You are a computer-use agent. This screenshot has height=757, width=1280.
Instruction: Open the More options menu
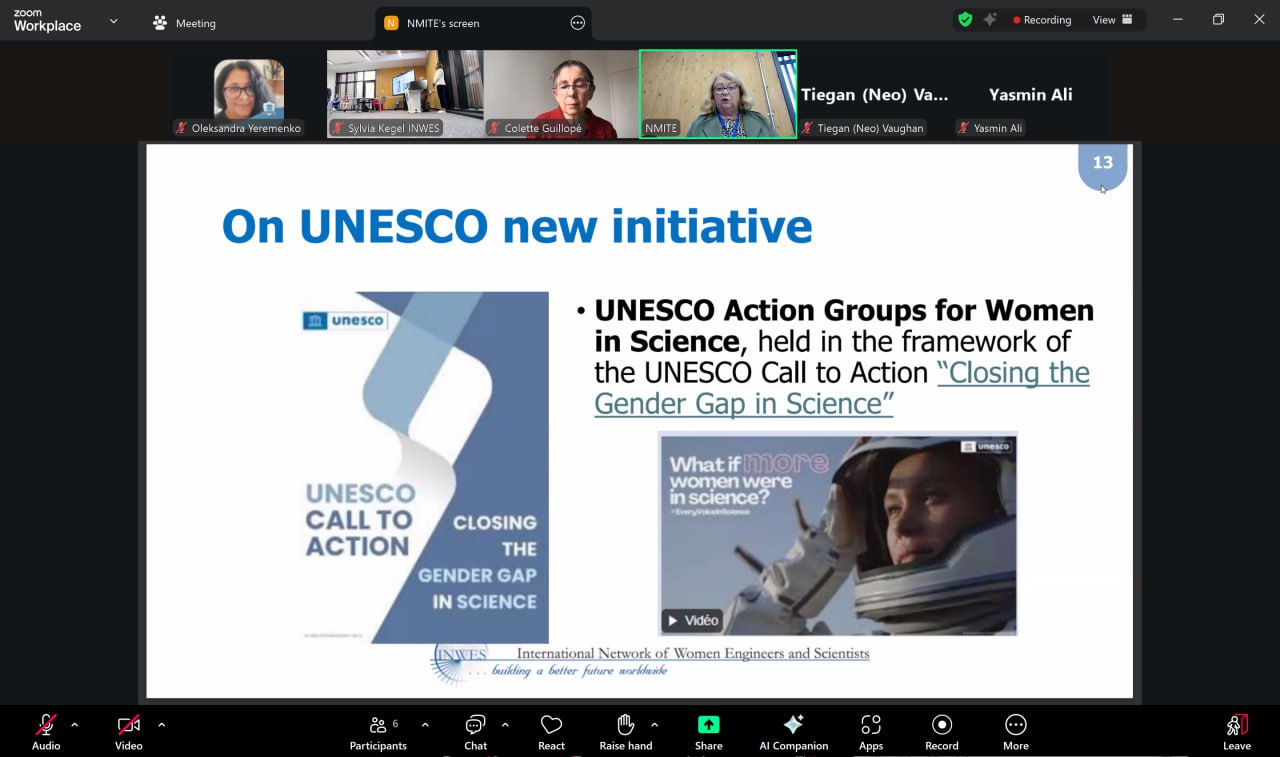1015,731
